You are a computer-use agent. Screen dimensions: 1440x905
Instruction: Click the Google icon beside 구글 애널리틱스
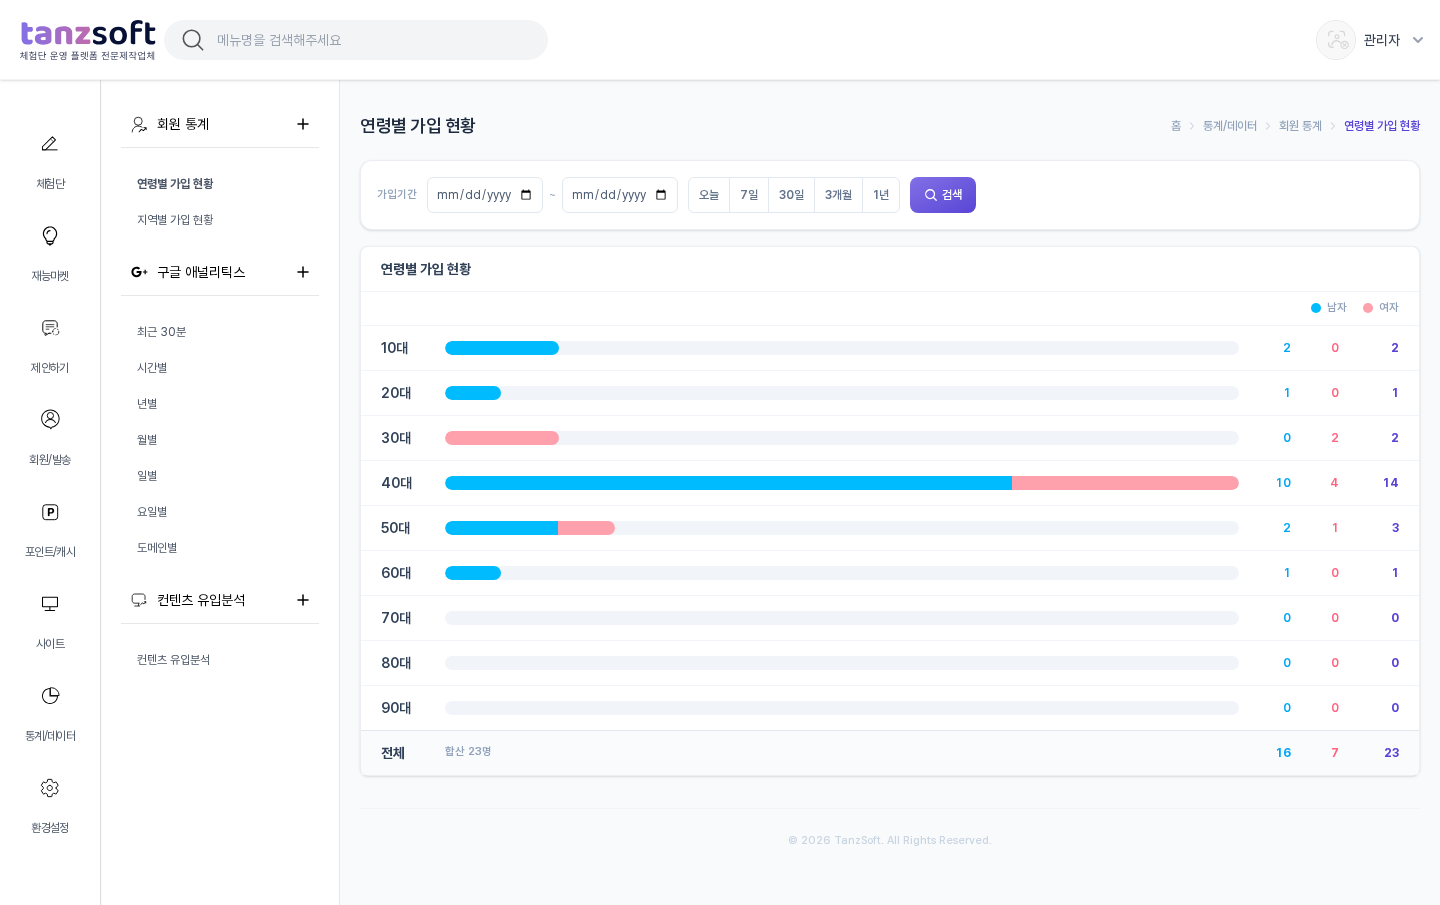[139, 272]
